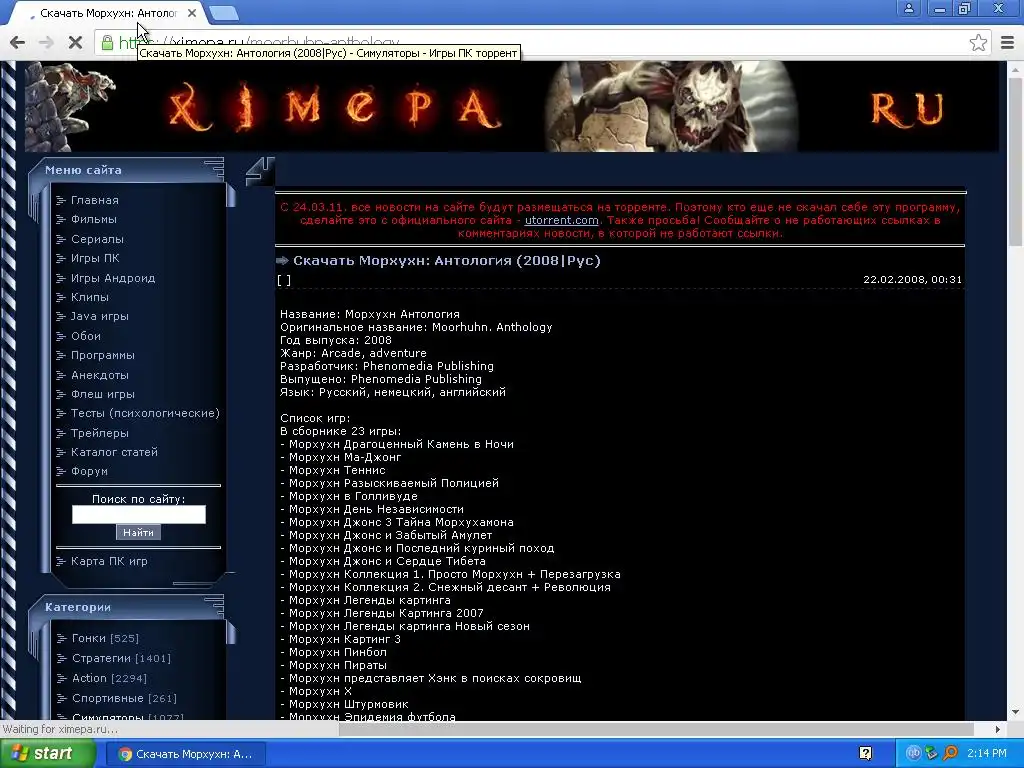Close the Морхухн tab
This screenshot has height=768, width=1024.
coord(192,13)
